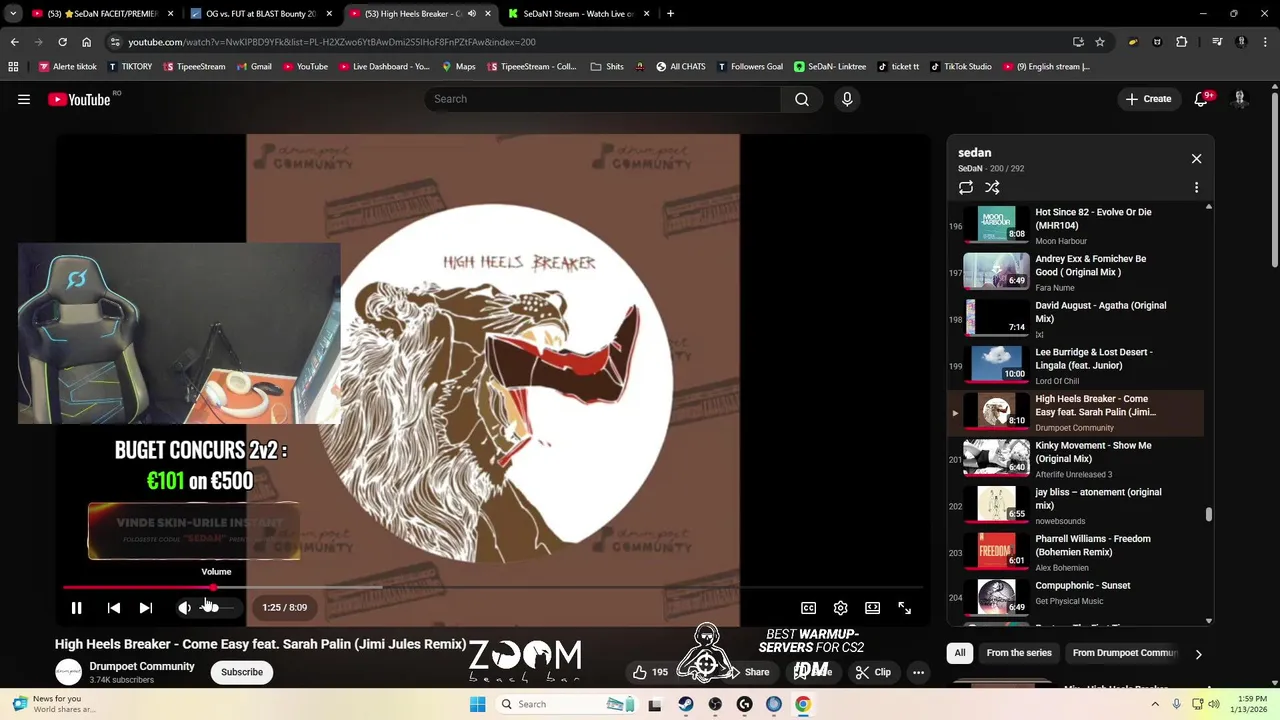Open Chrome tab search dropdown
1280x720 pixels.
13,14
